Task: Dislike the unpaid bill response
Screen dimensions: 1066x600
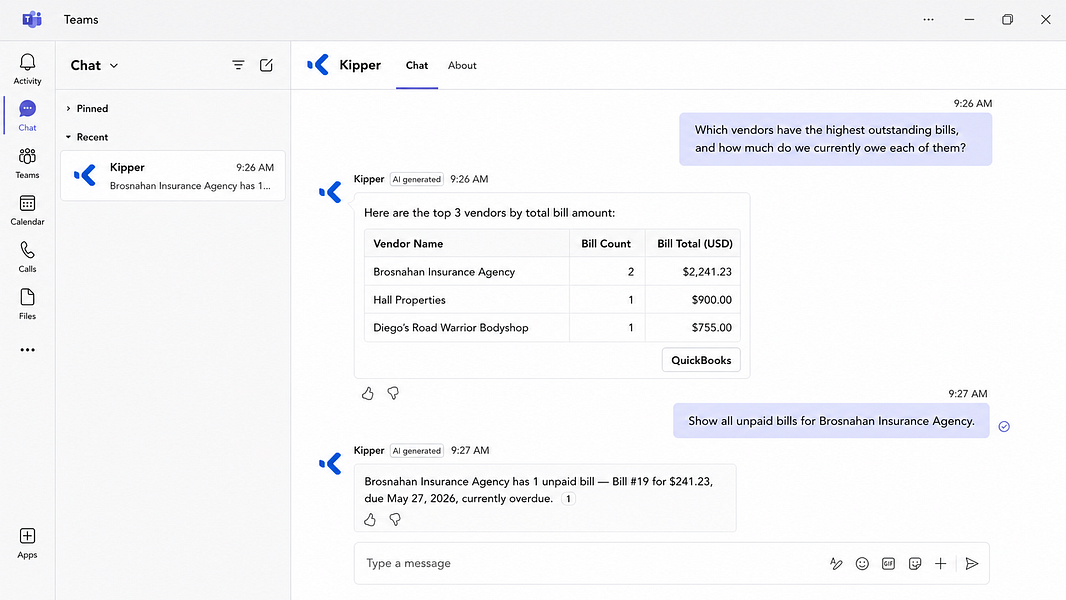Action: 395,520
